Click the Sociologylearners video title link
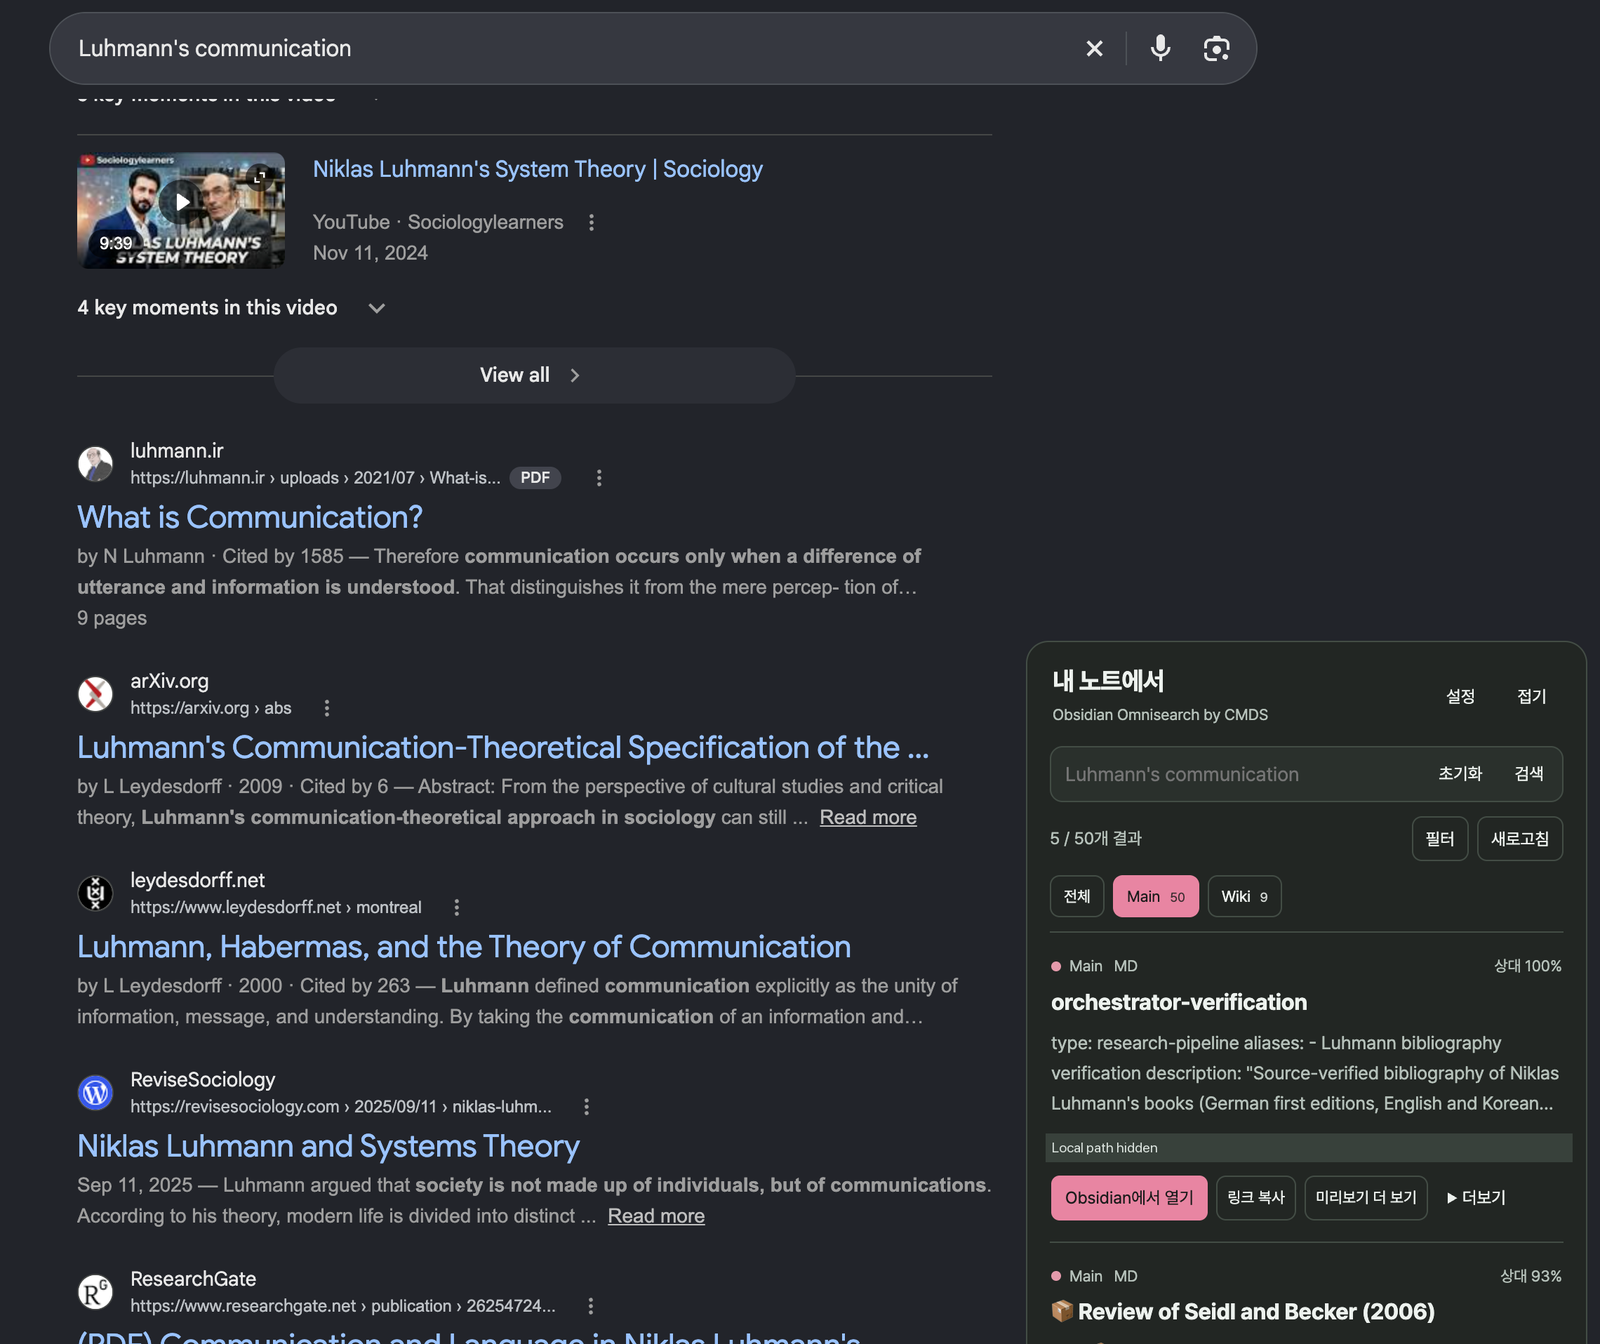1600x1344 pixels. tap(538, 169)
